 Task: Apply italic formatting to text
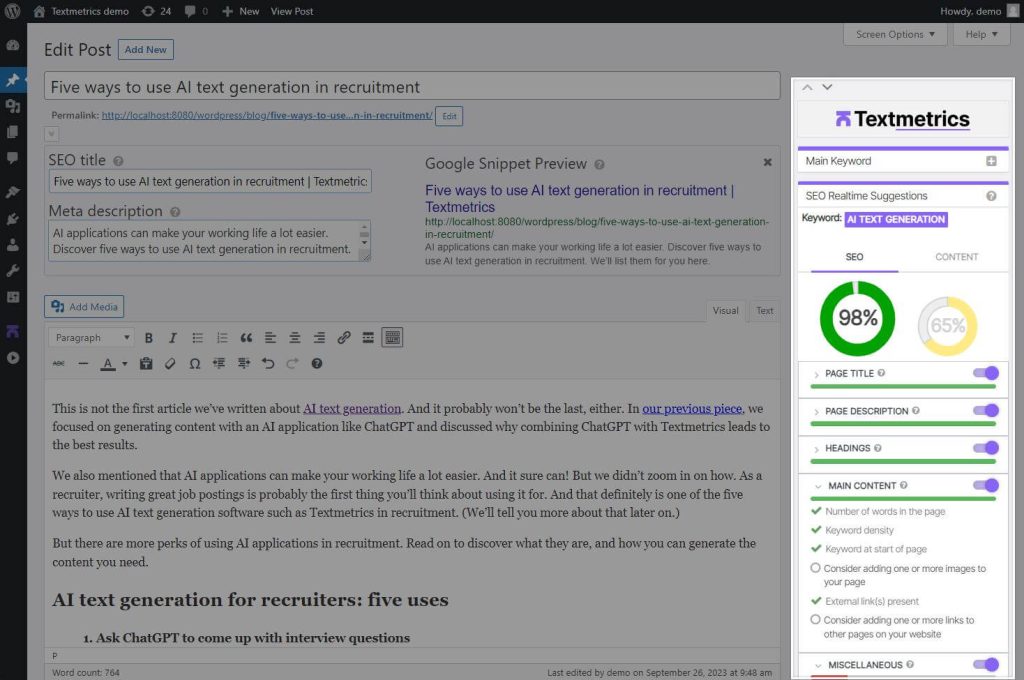(173, 338)
